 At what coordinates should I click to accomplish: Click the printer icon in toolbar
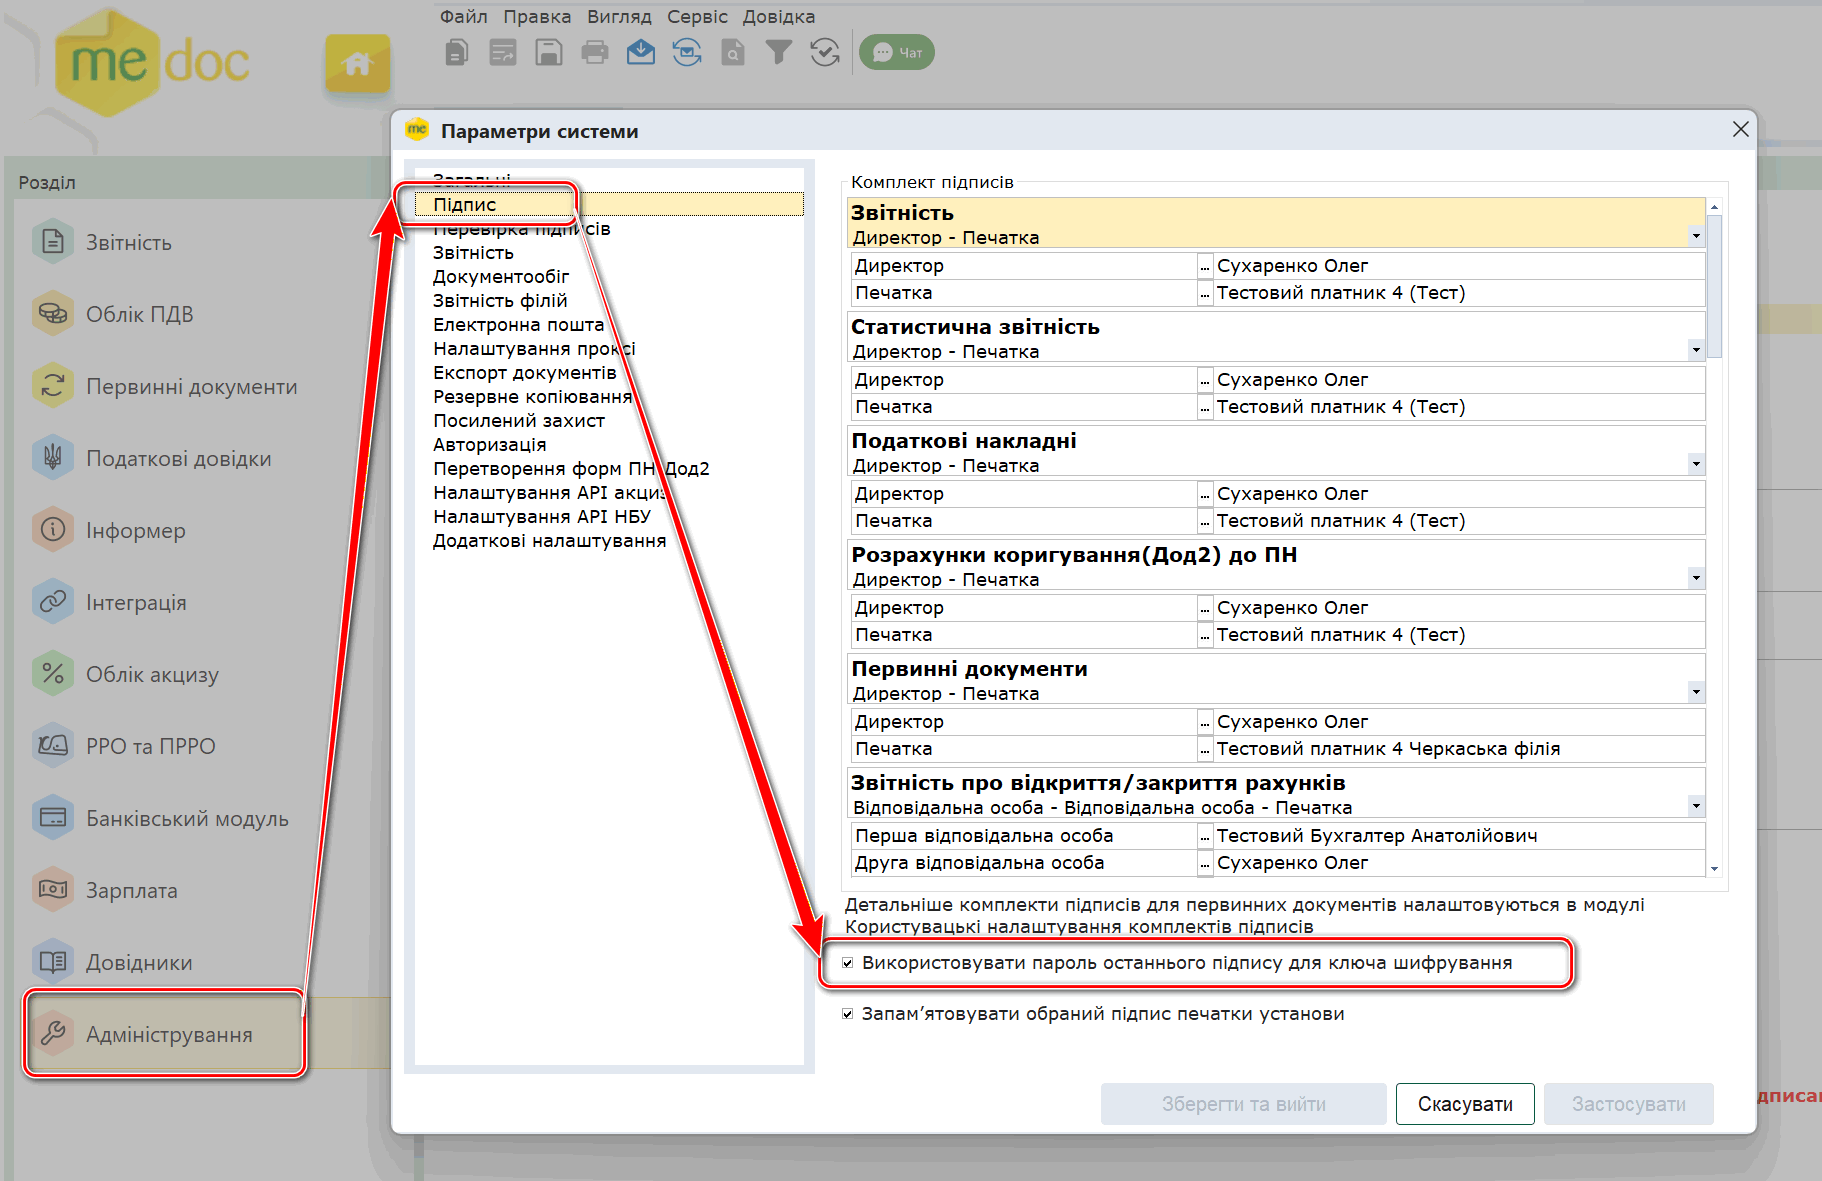pos(595,52)
